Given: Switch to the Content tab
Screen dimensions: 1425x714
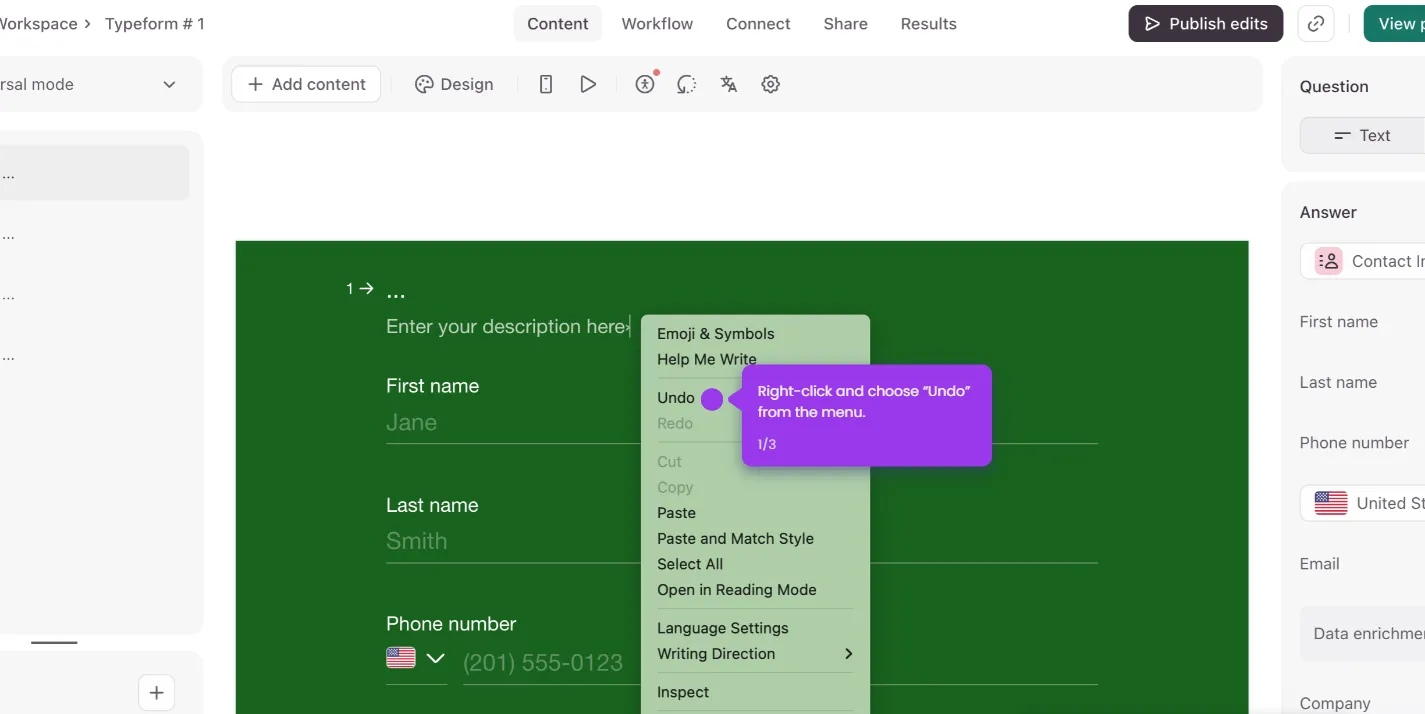Looking at the screenshot, I should (x=558, y=24).
